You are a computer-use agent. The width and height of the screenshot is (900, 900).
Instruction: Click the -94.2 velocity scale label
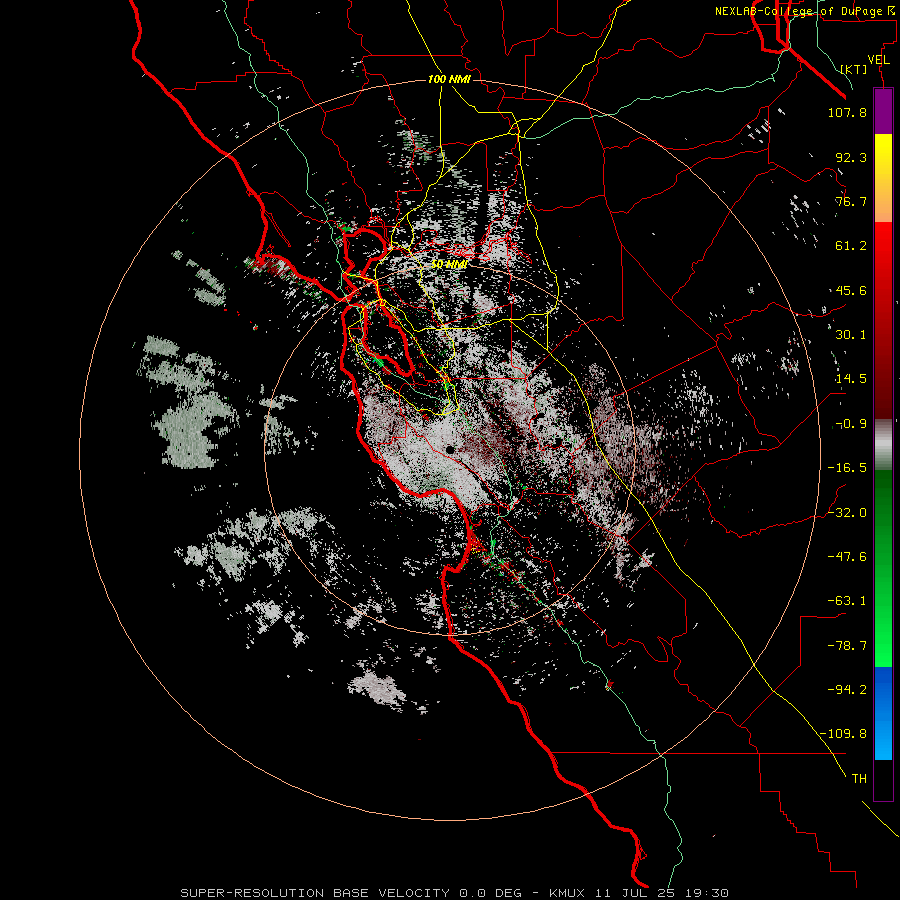point(847,690)
